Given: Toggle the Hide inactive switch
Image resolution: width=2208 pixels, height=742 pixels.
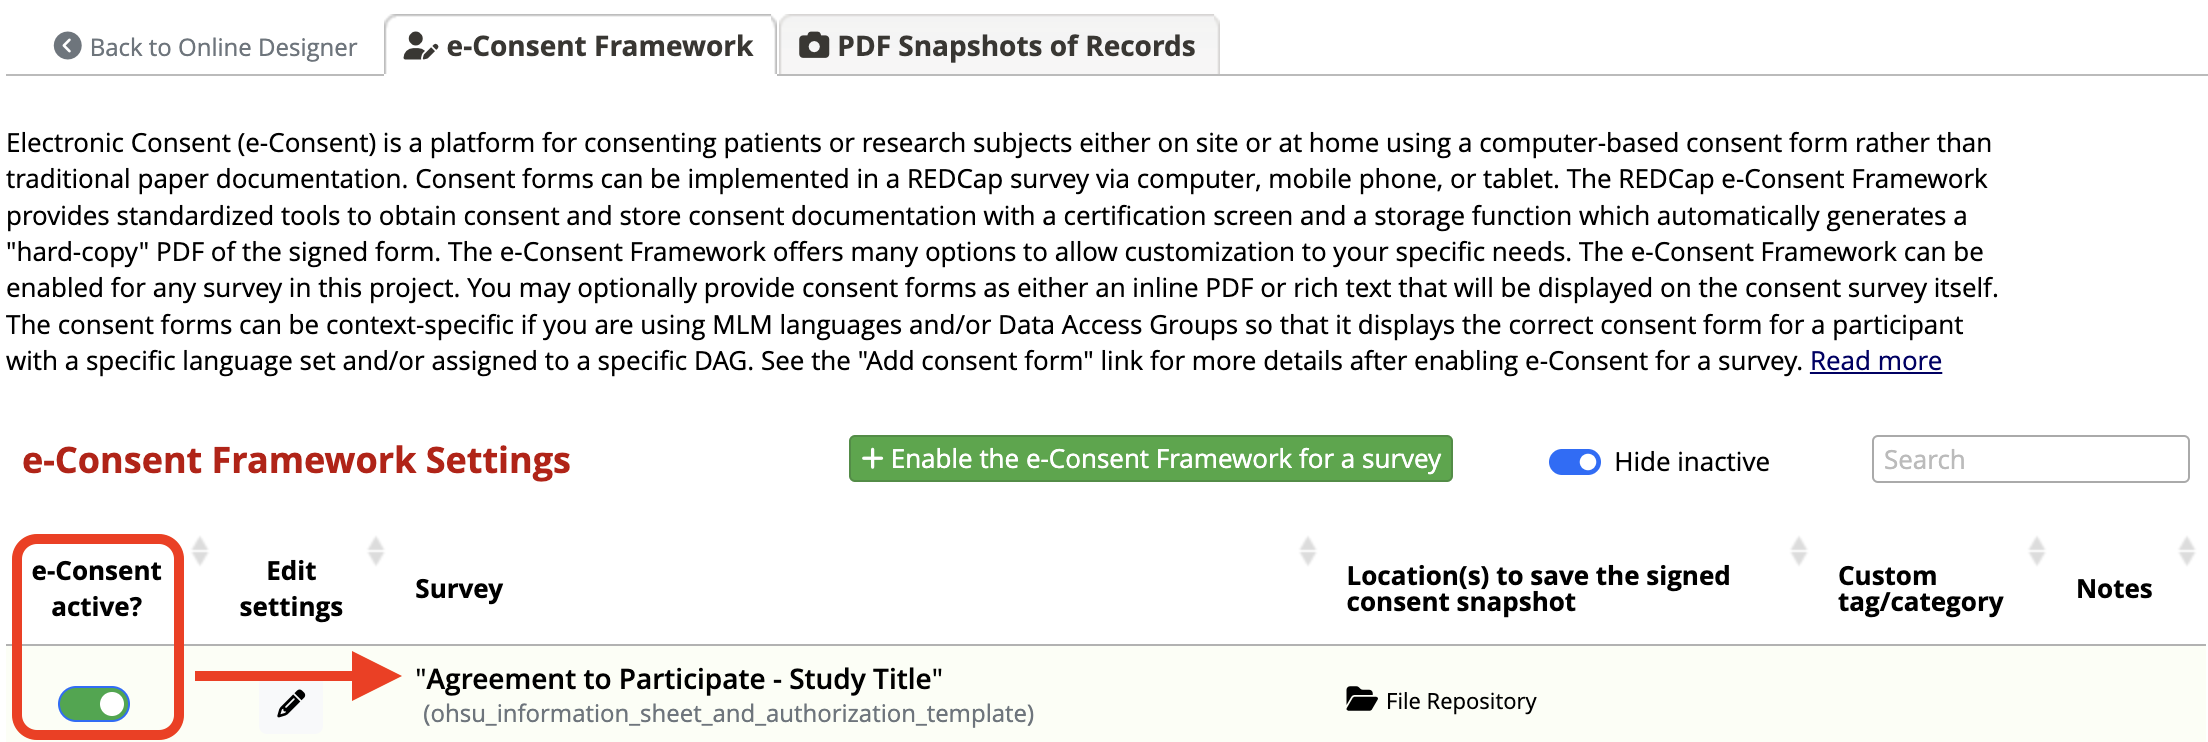Looking at the screenshot, I should (x=1574, y=462).
